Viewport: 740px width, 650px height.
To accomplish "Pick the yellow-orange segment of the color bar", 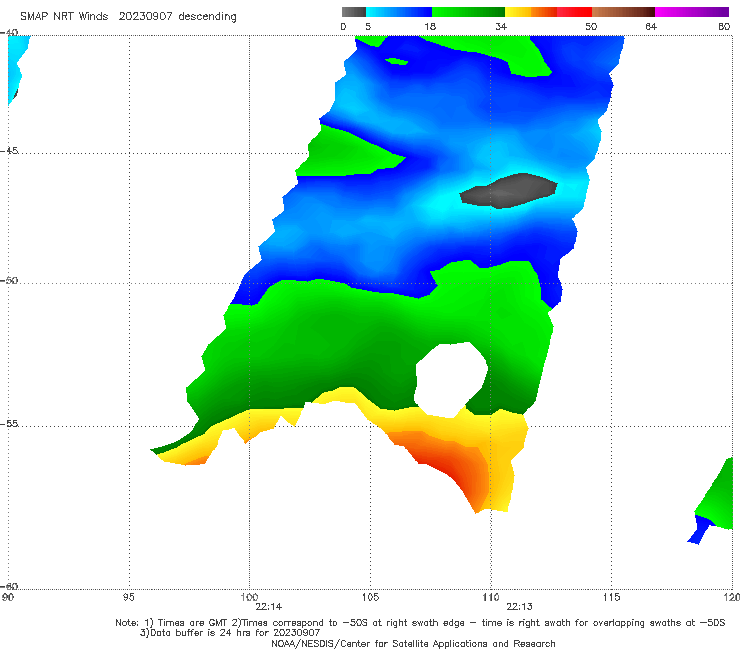I will tap(531, 12).
